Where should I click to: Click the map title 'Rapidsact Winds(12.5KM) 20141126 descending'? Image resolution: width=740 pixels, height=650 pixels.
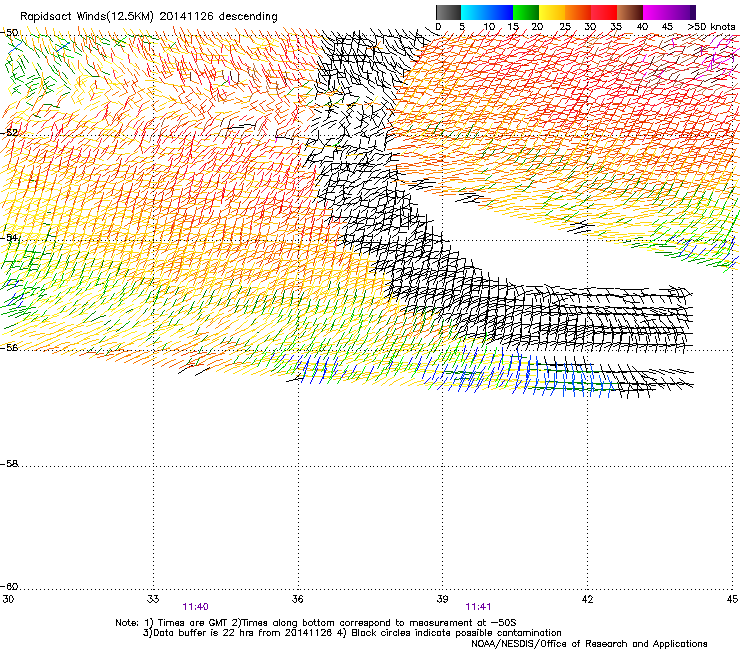[x=149, y=17]
